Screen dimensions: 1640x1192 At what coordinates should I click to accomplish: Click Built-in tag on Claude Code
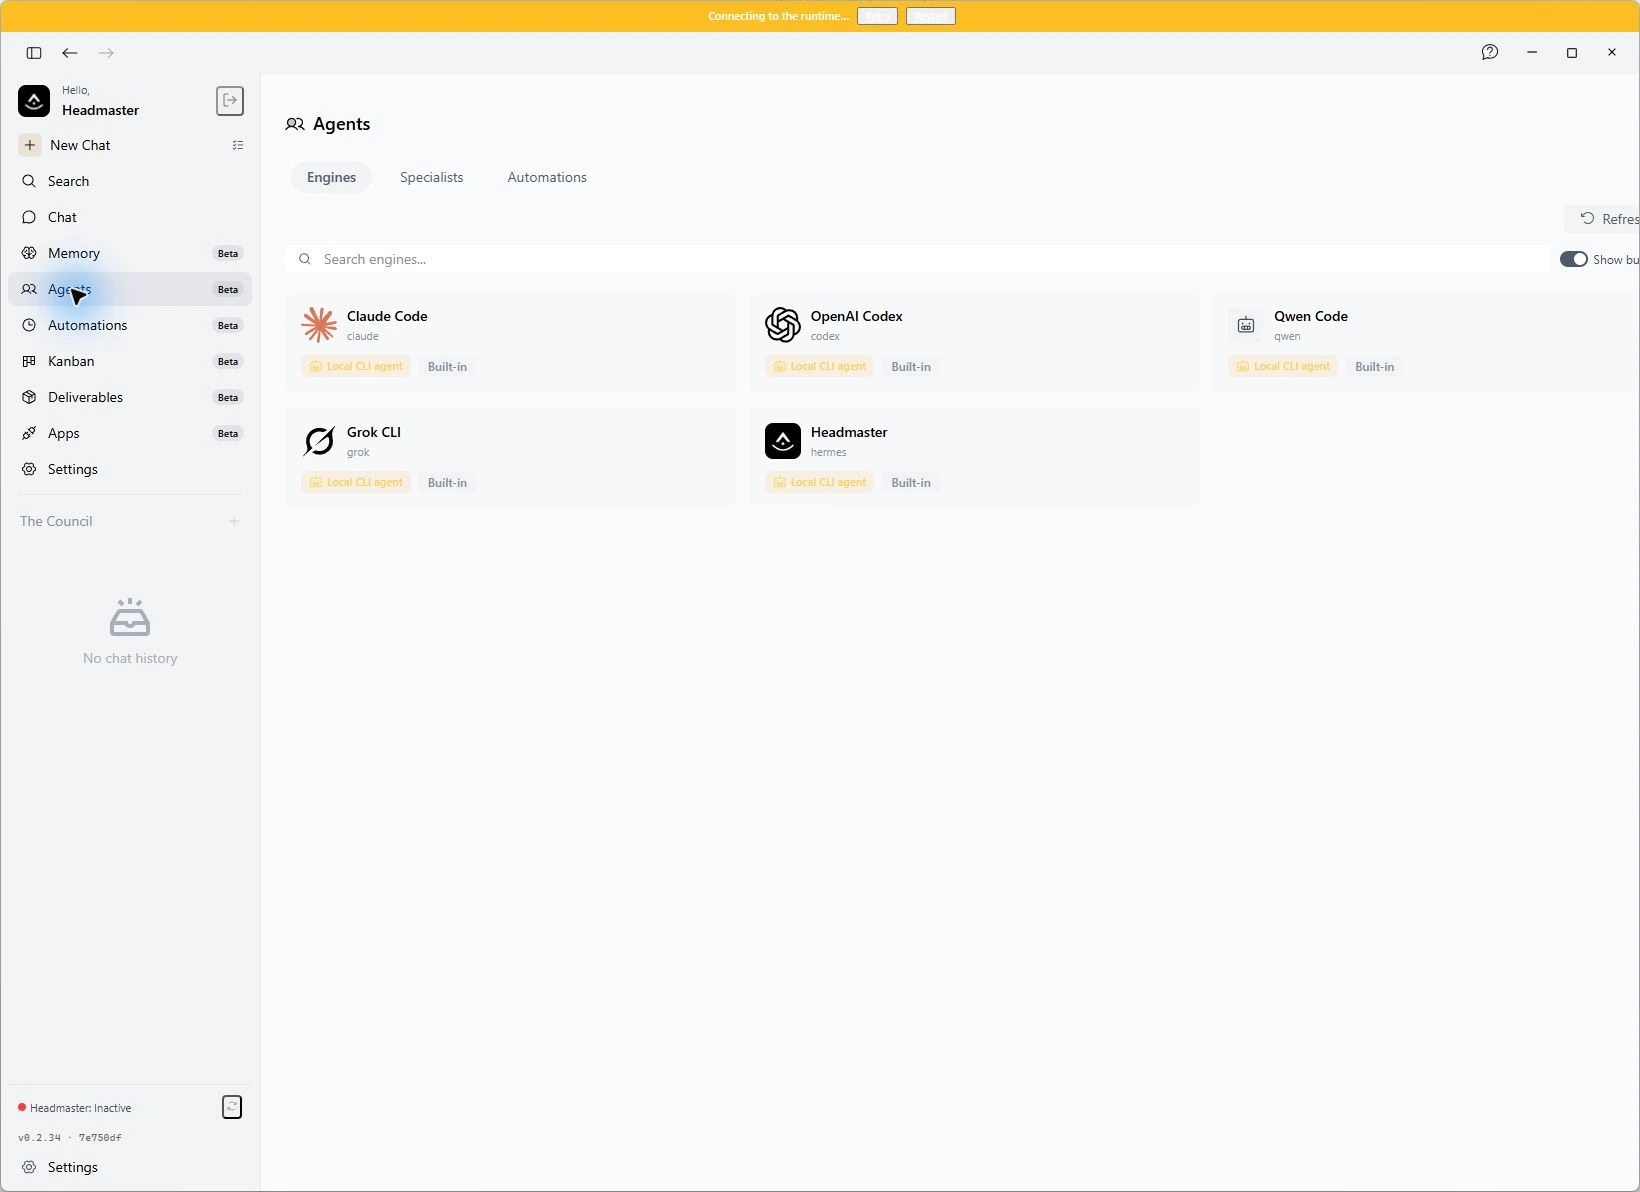(x=447, y=367)
